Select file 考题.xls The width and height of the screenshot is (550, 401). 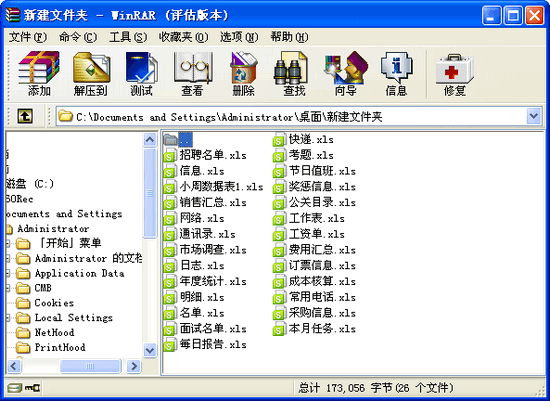tap(303, 155)
